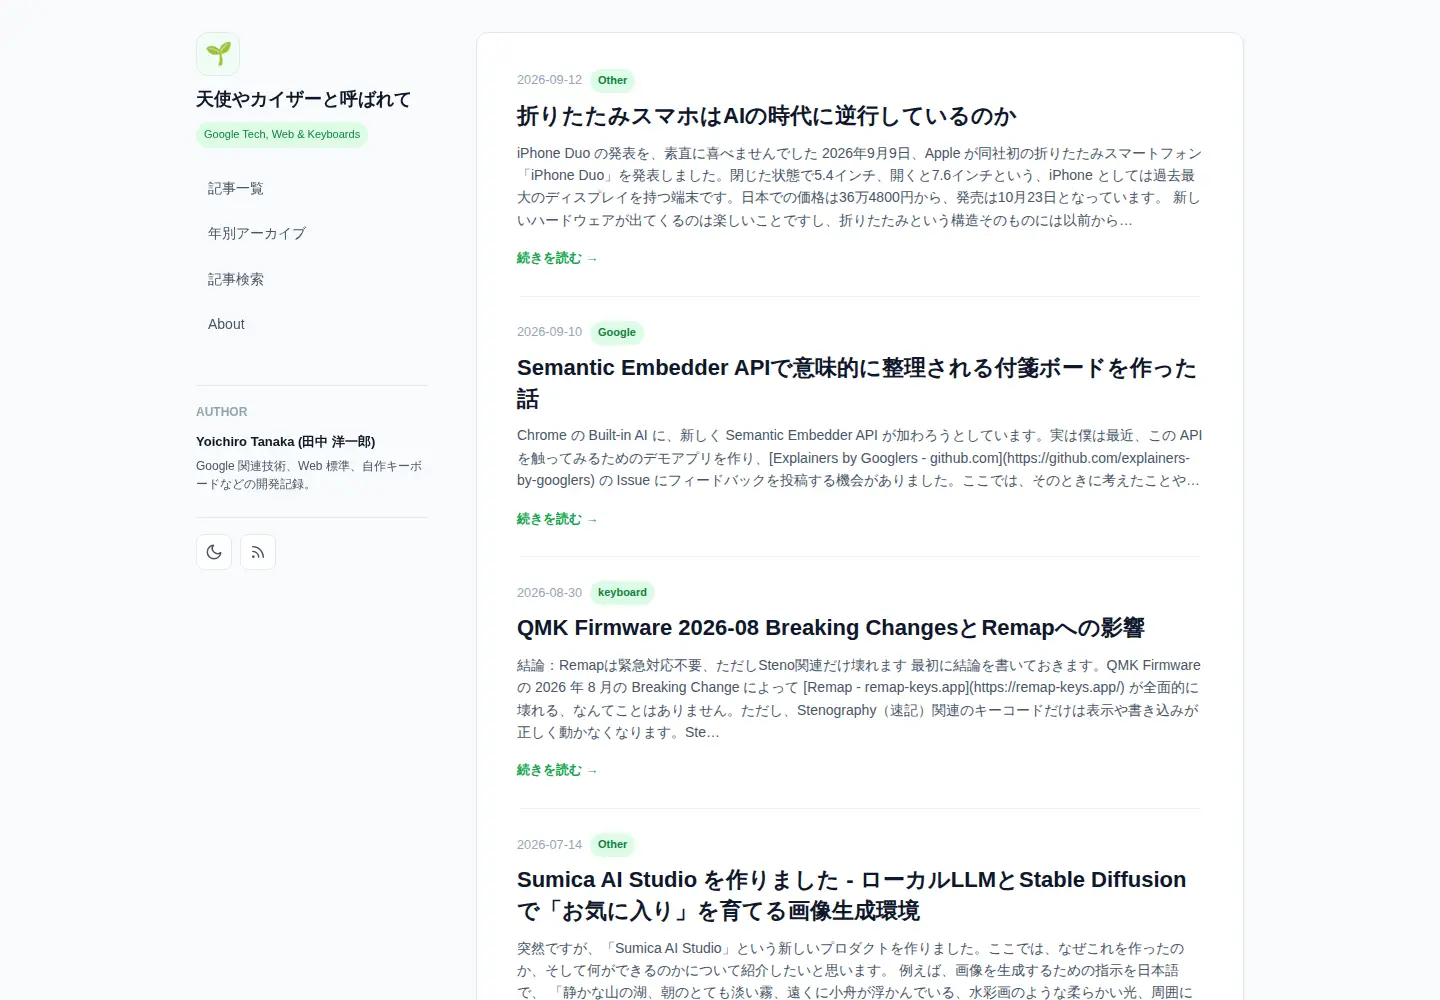Open the blog title 天使やカイザーと呼ばれて
The height and width of the screenshot is (1000, 1440).
point(303,99)
